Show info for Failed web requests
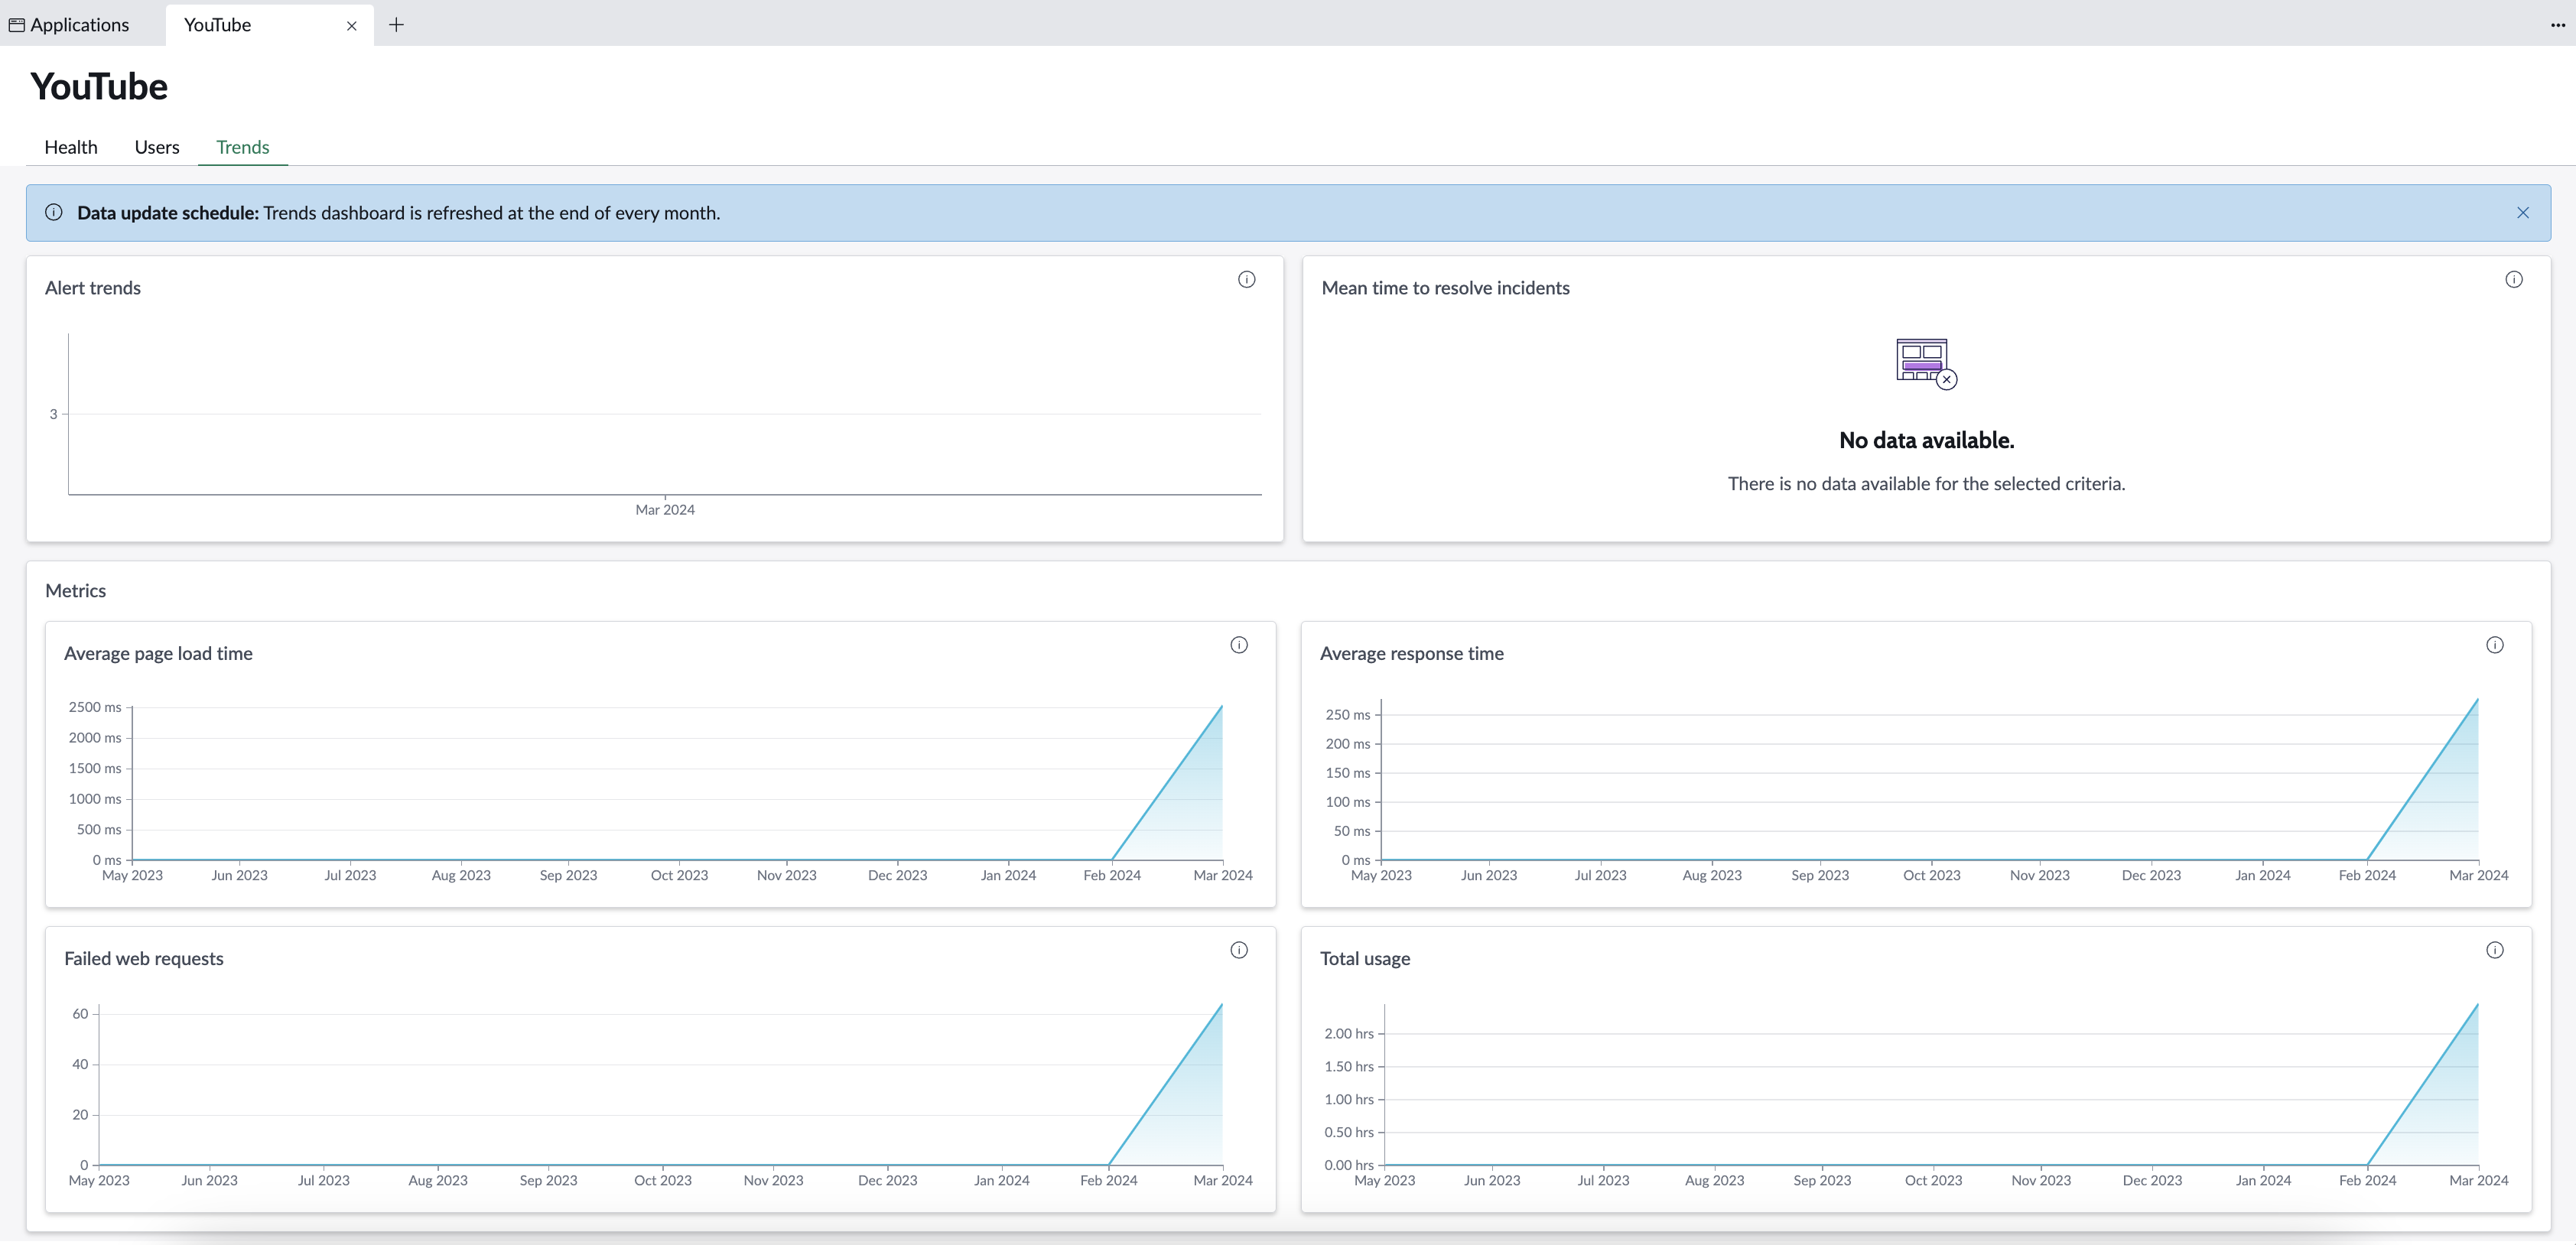Image resolution: width=2576 pixels, height=1245 pixels. tap(1239, 950)
